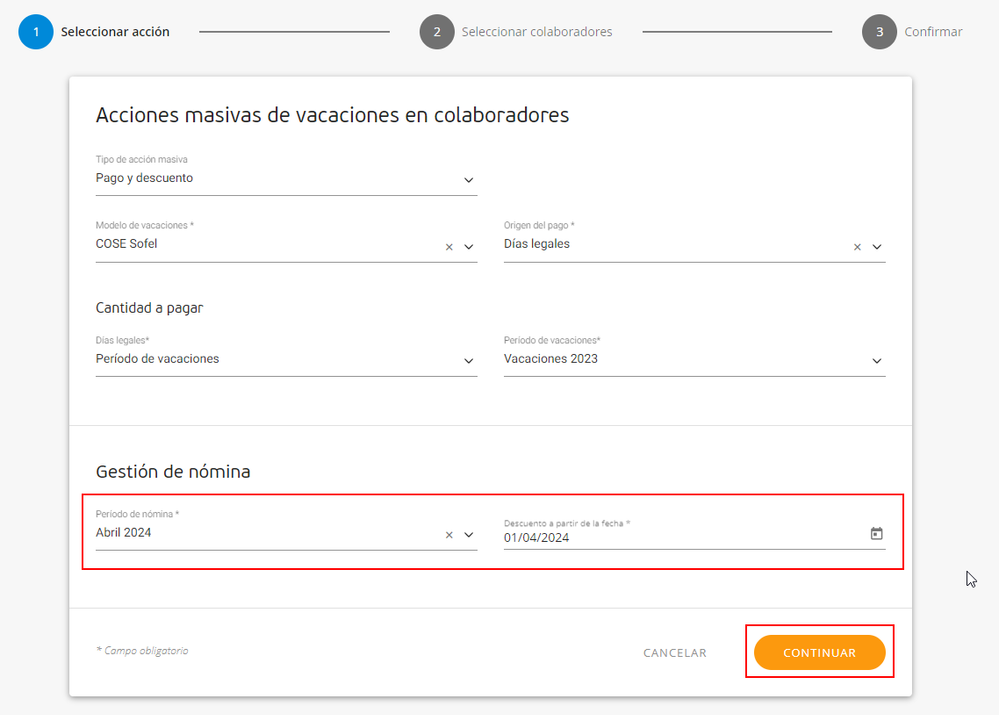Open the calendar date picker icon

(877, 533)
